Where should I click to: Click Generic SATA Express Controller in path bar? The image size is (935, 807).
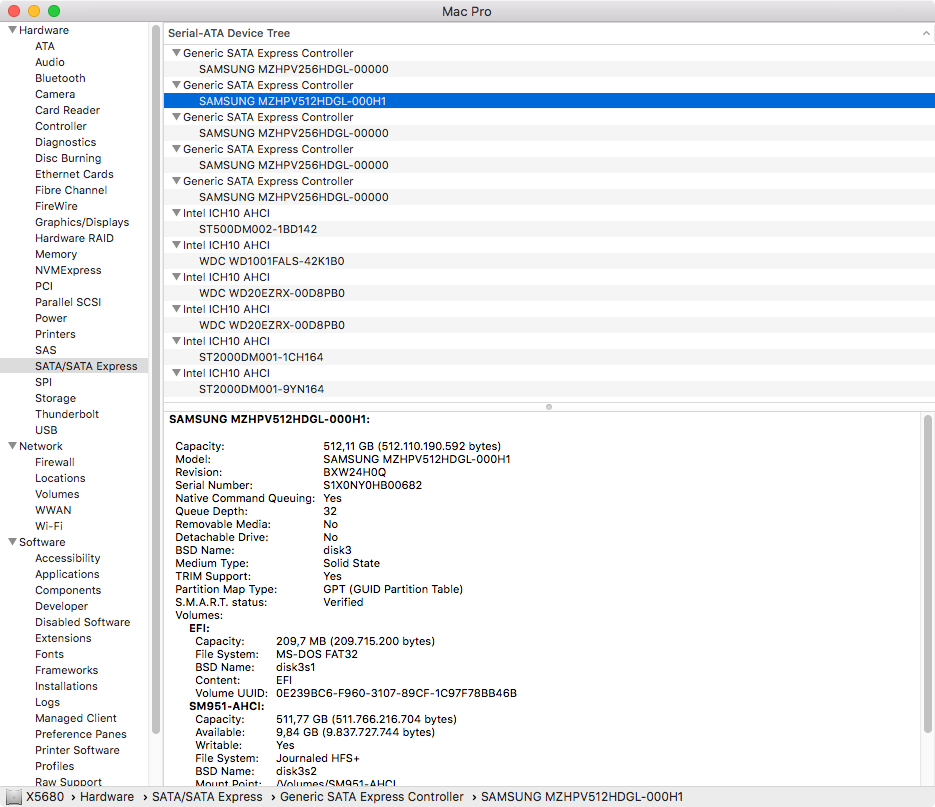(371, 797)
